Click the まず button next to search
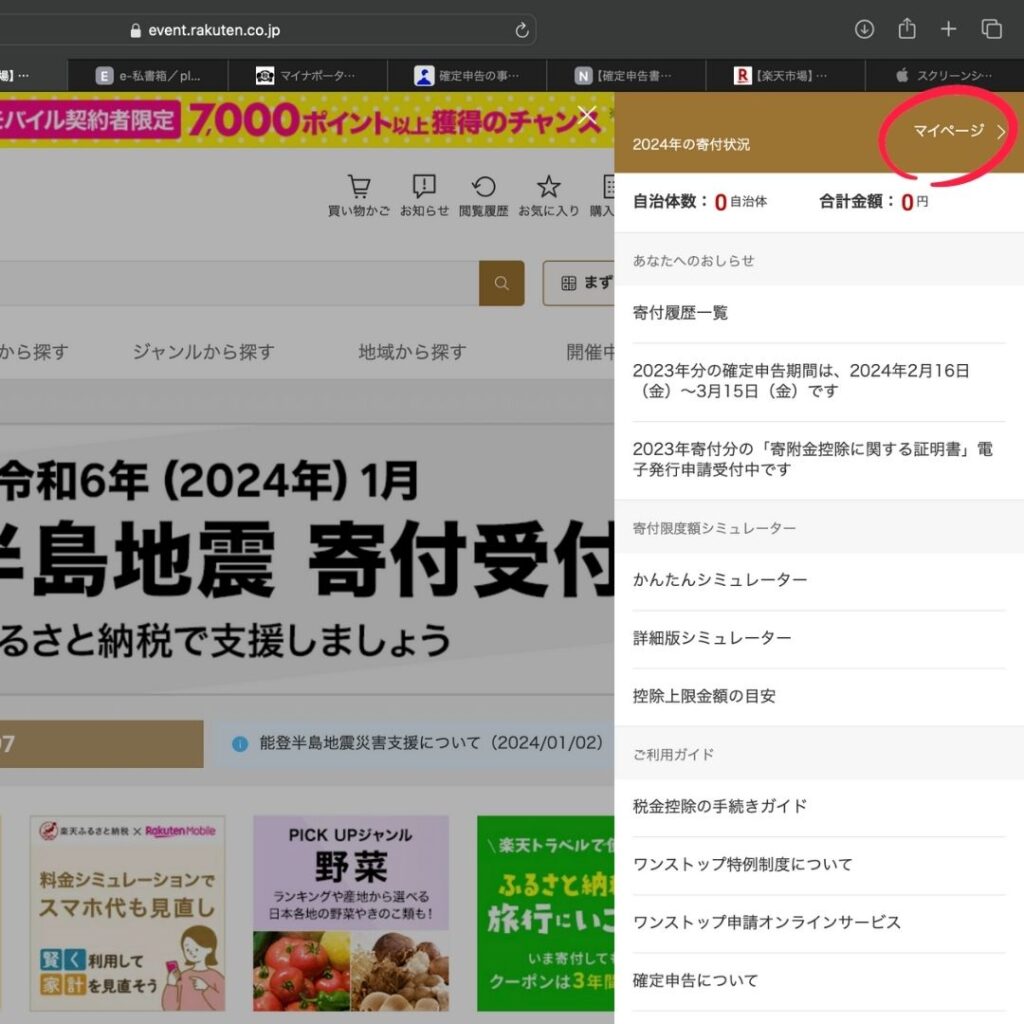 [x=579, y=283]
